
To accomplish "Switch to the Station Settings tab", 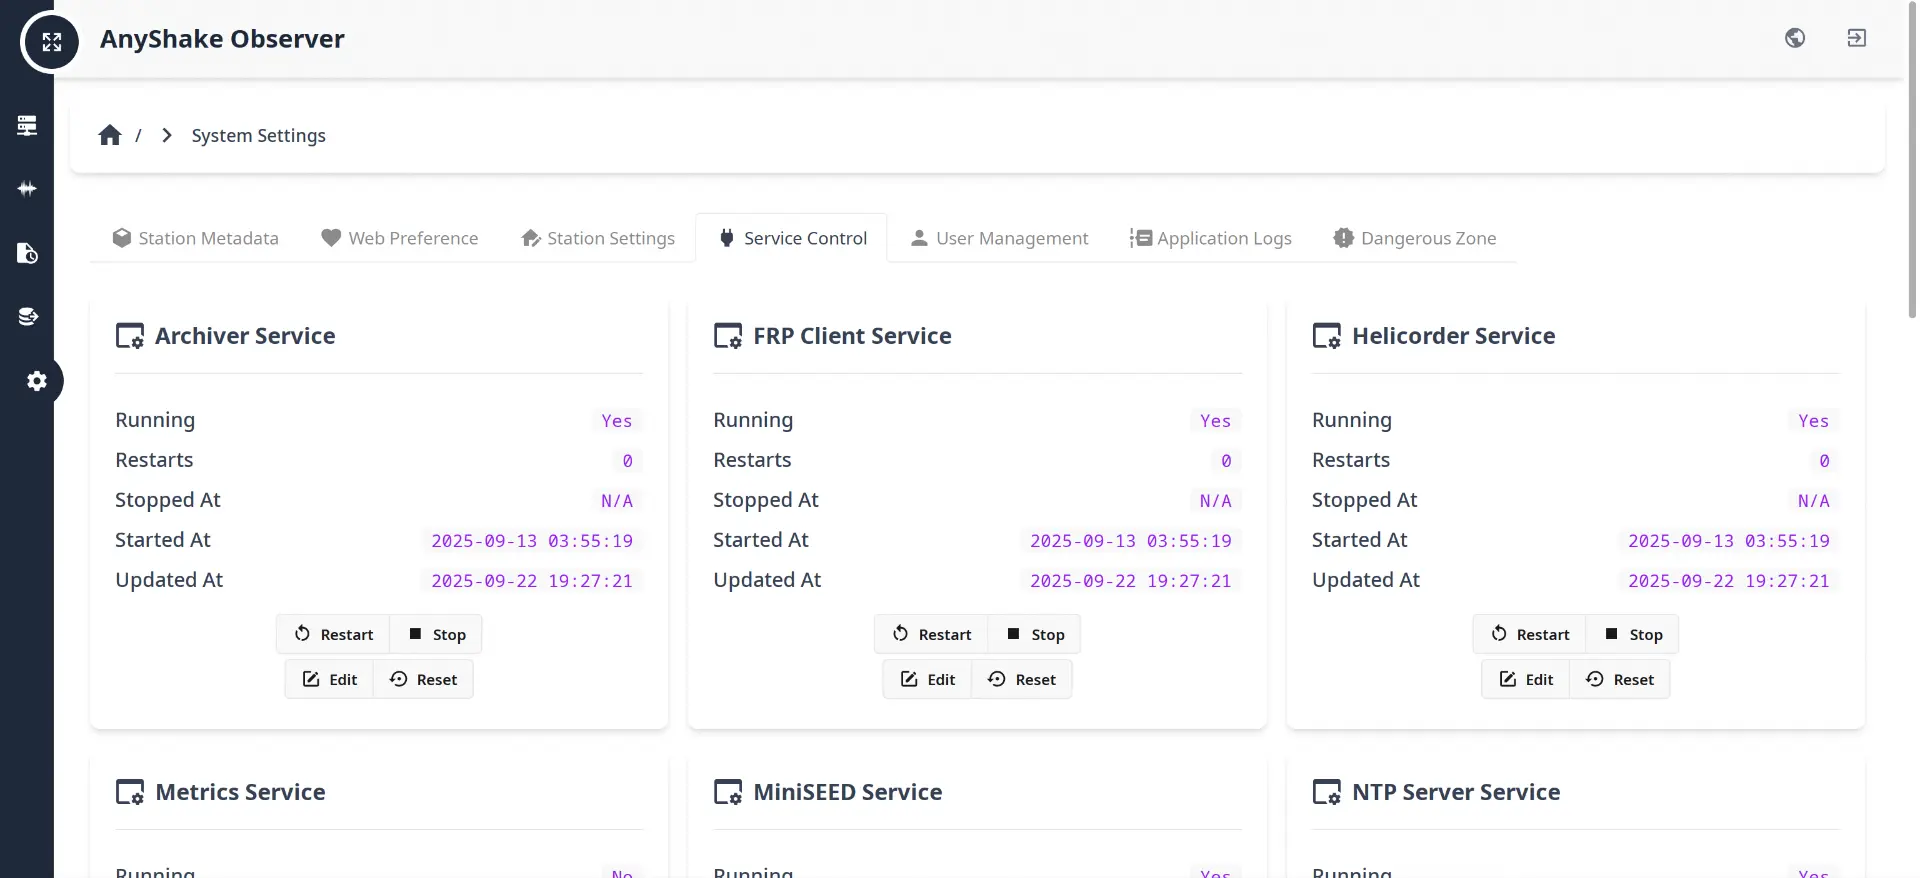I will coord(598,238).
